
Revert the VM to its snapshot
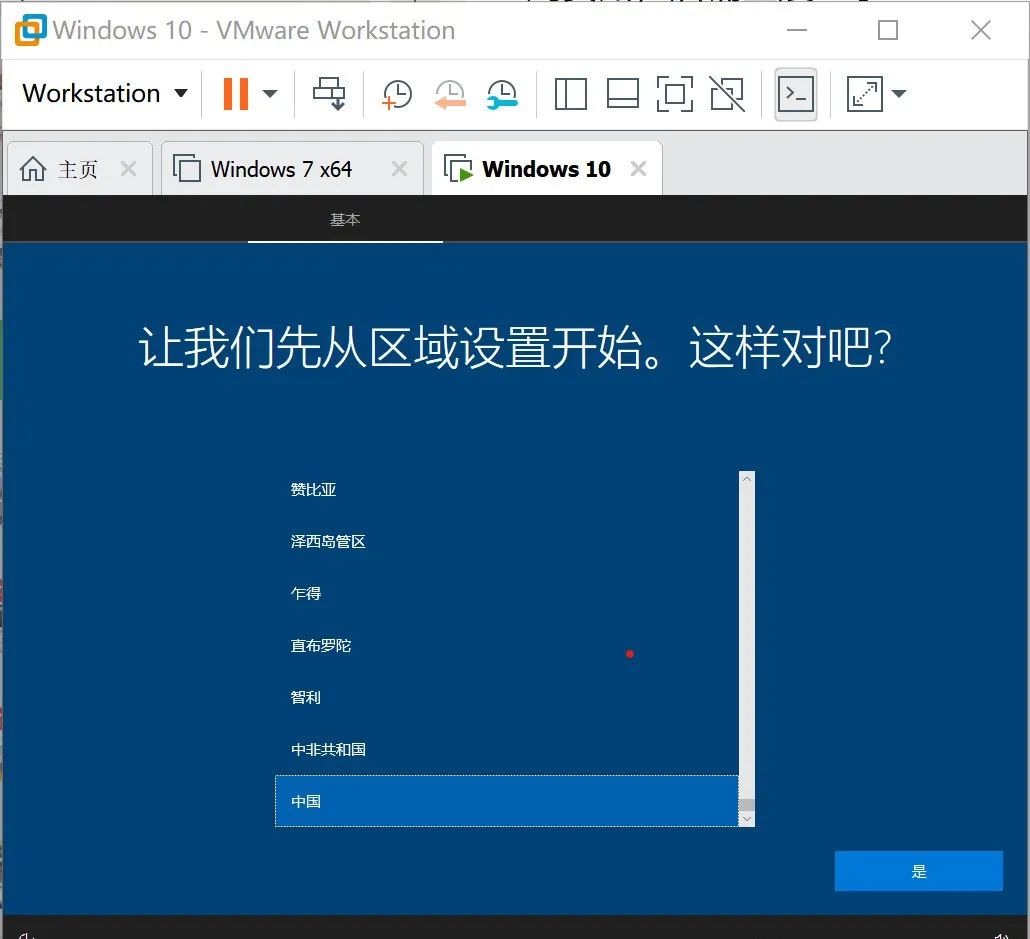pos(450,93)
